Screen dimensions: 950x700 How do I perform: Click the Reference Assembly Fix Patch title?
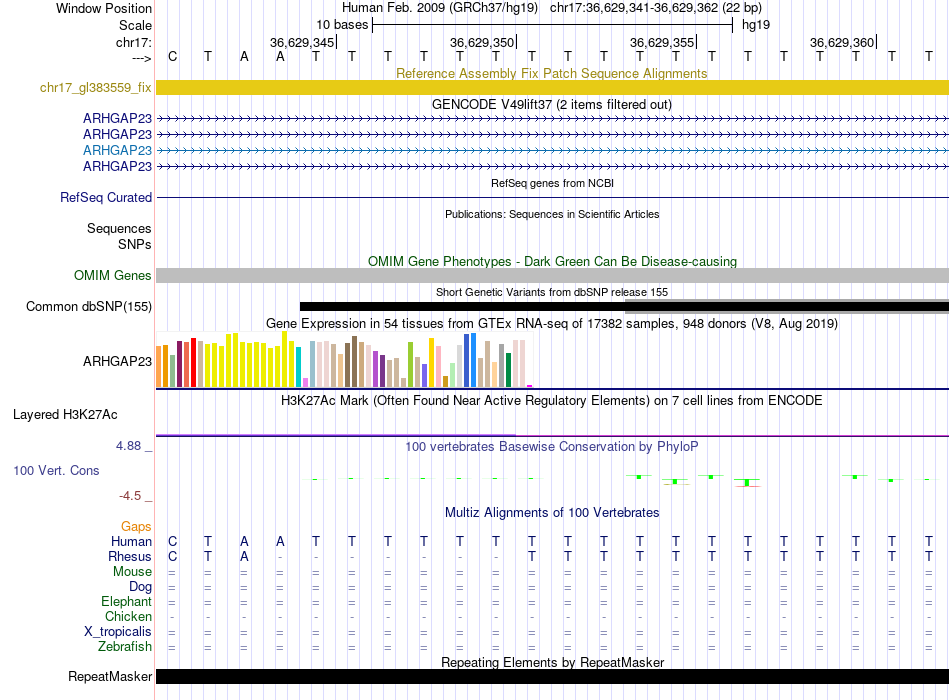551,73
